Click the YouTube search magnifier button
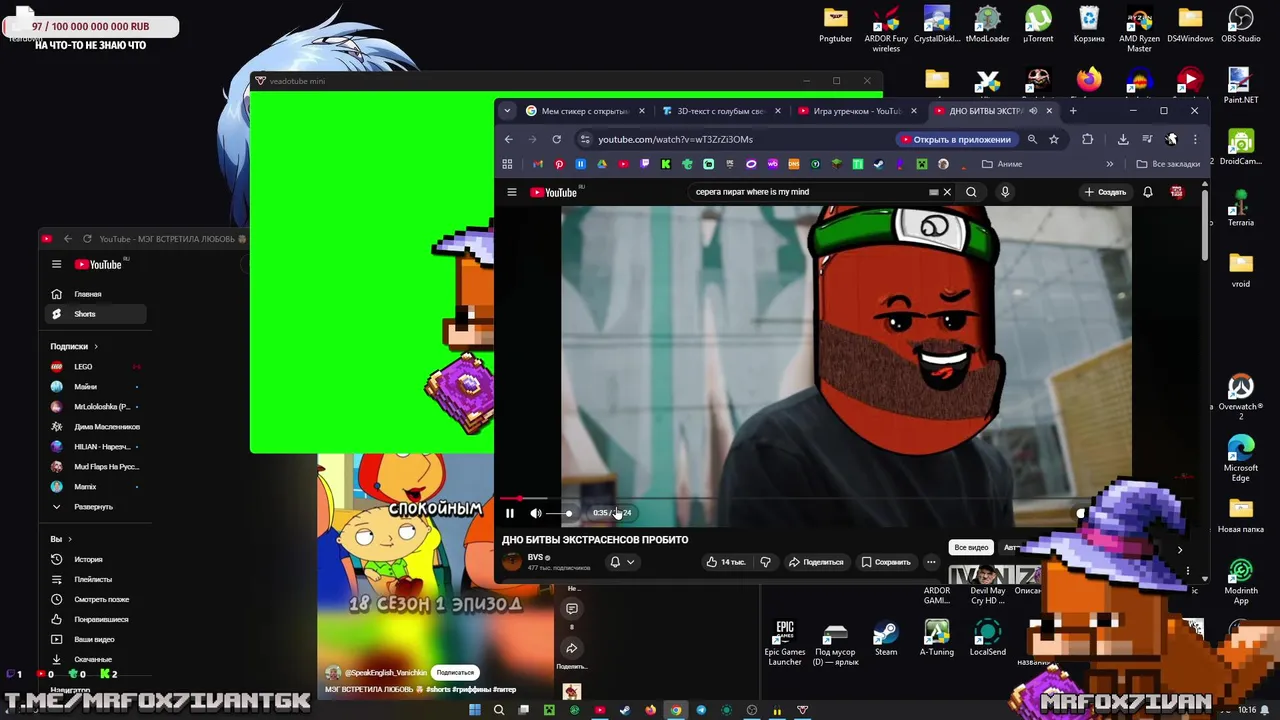This screenshot has width=1280, height=720. tap(971, 192)
